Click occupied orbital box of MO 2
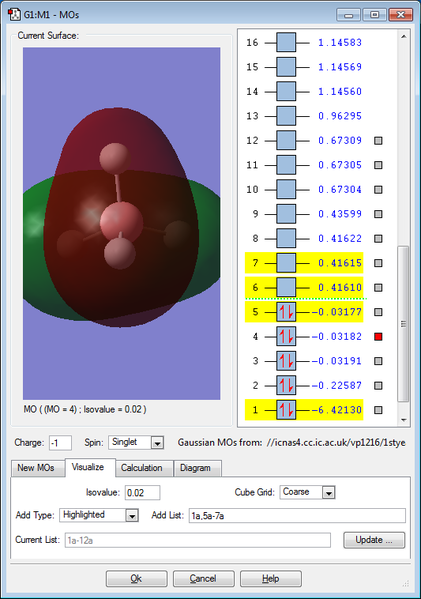Screen dimensions: 421x599 [286, 385]
